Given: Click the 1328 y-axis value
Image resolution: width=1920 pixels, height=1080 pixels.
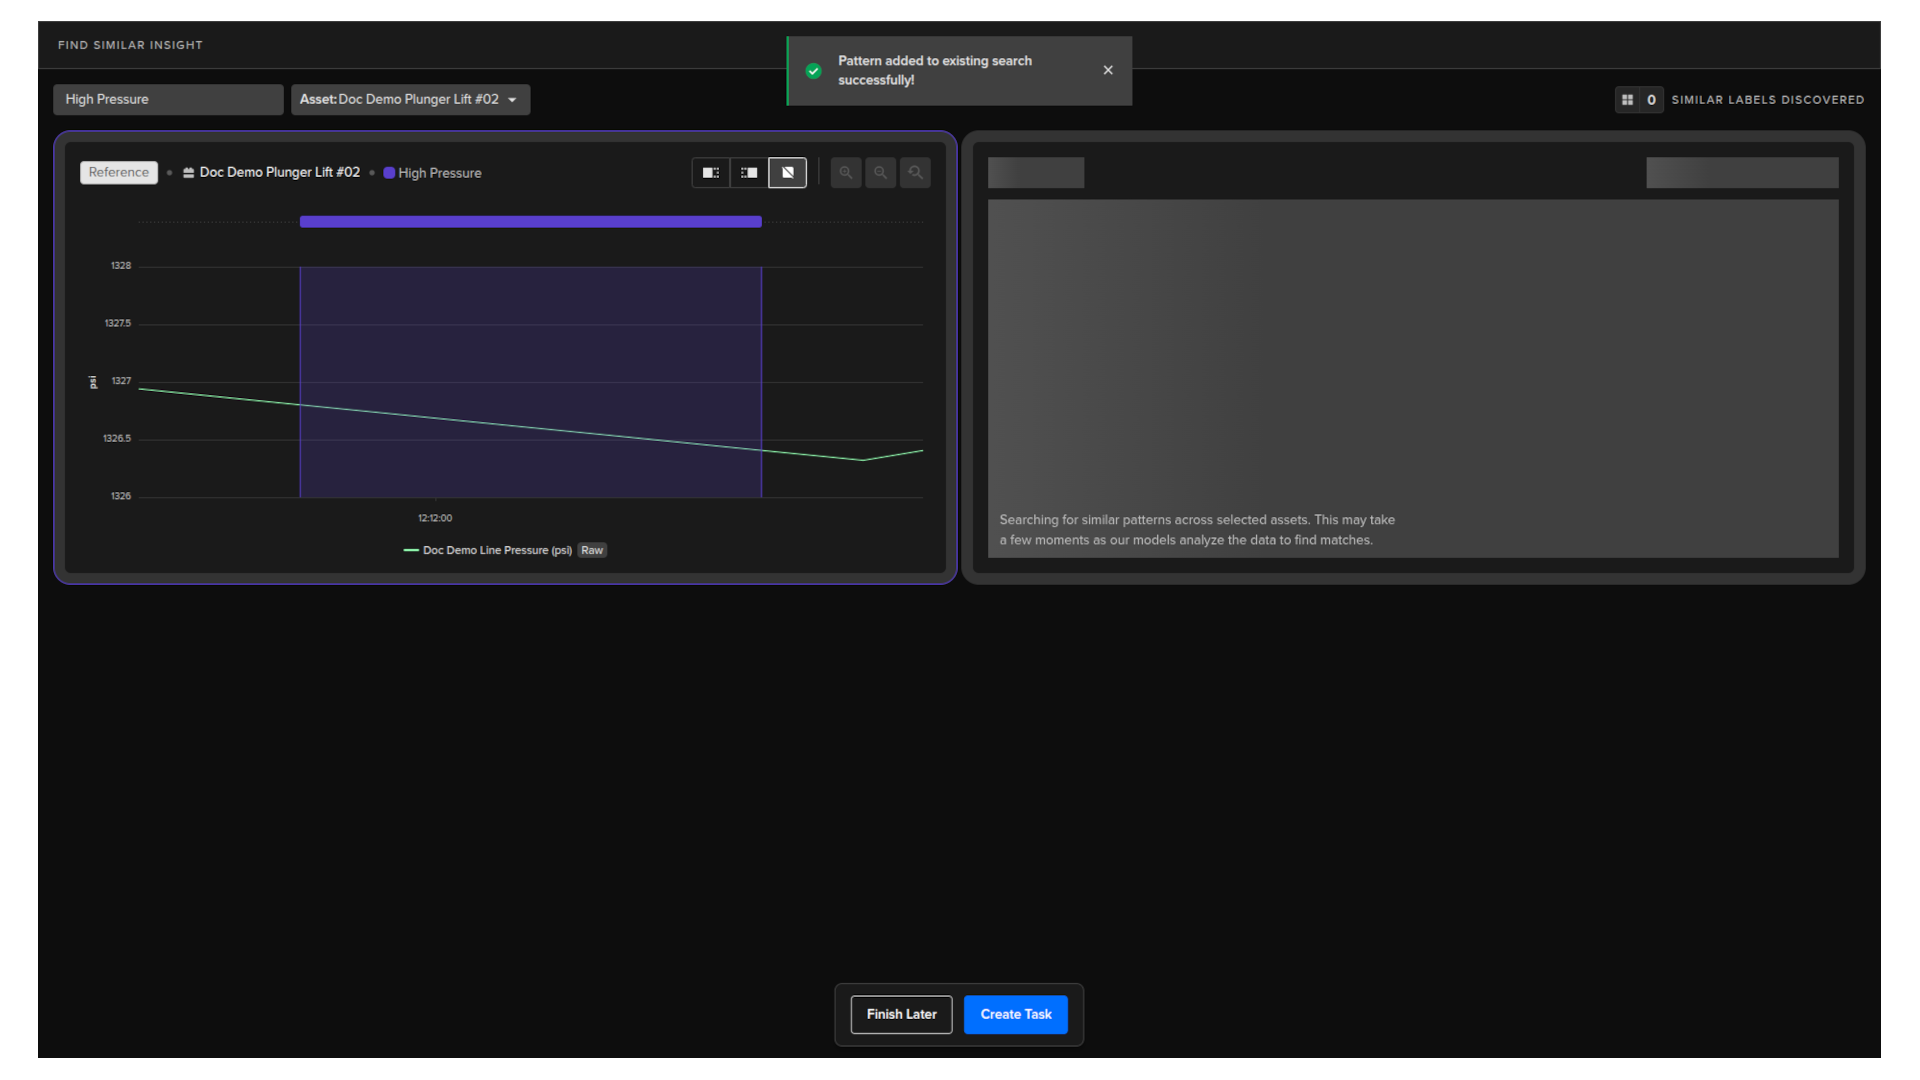Looking at the screenshot, I should (x=121, y=266).
